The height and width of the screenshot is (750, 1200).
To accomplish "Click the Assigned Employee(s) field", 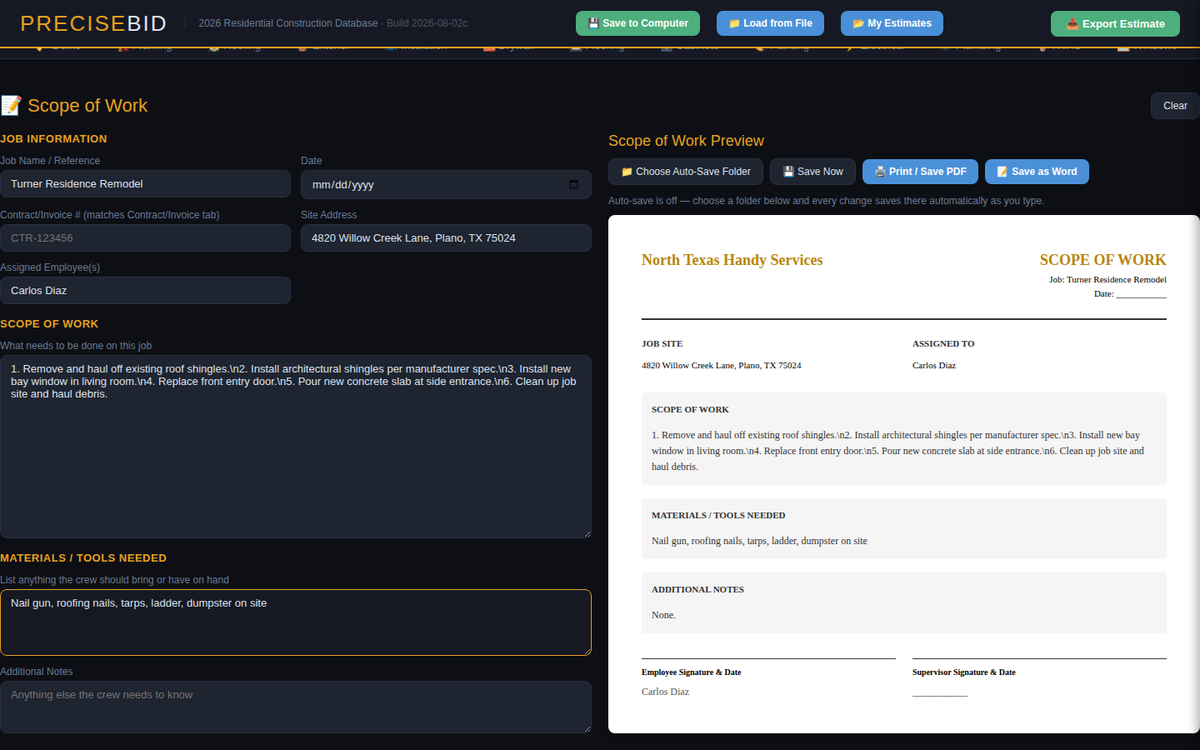I will [x=145, y=290].
